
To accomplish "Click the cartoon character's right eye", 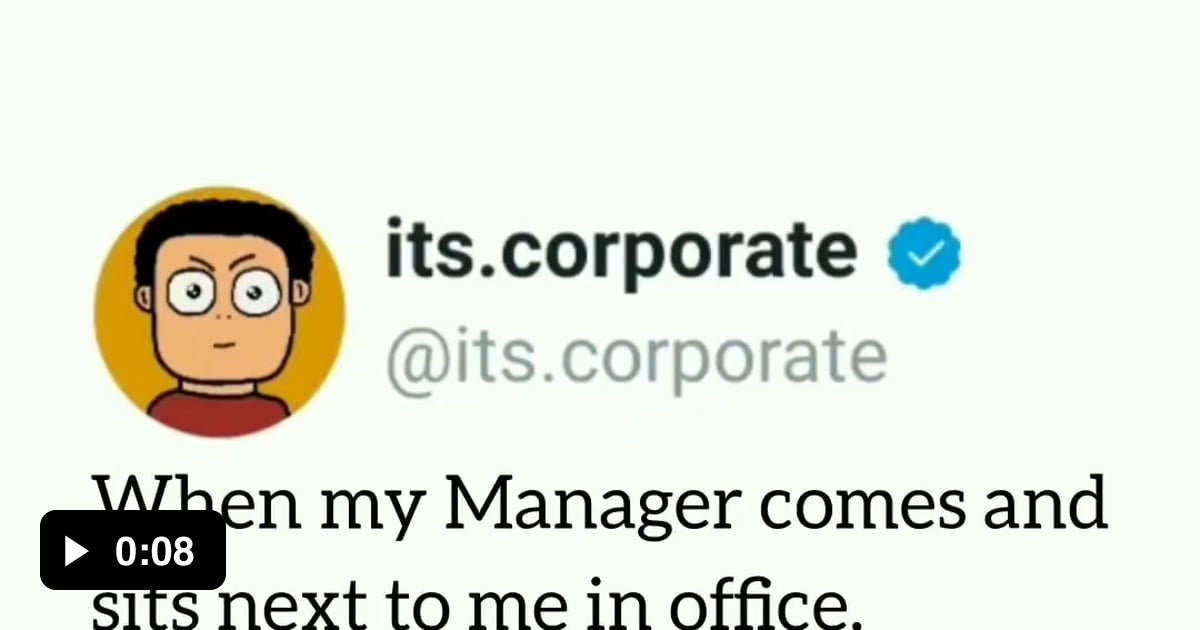I will click(256, 293).
